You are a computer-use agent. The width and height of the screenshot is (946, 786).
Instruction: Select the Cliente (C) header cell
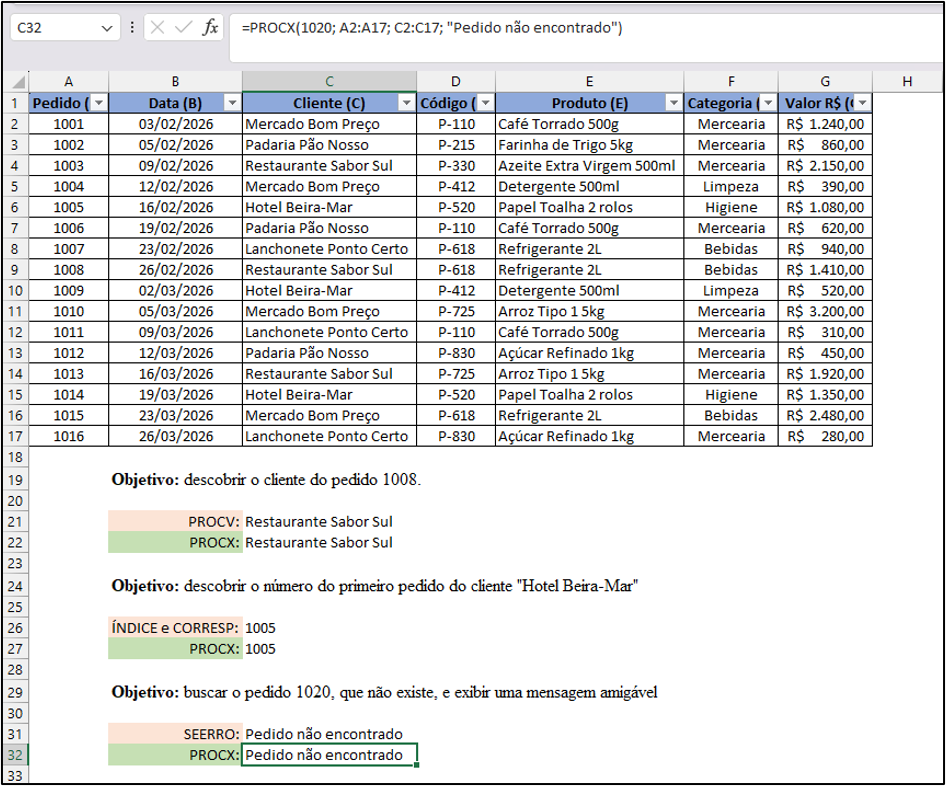point(329,103)
